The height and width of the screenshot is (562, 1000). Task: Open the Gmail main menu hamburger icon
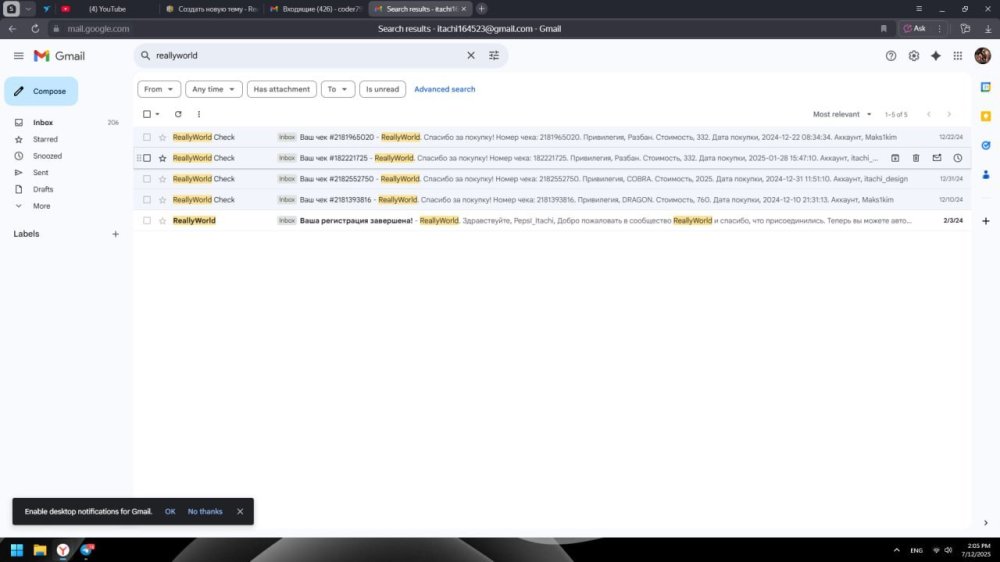[18, 56]
